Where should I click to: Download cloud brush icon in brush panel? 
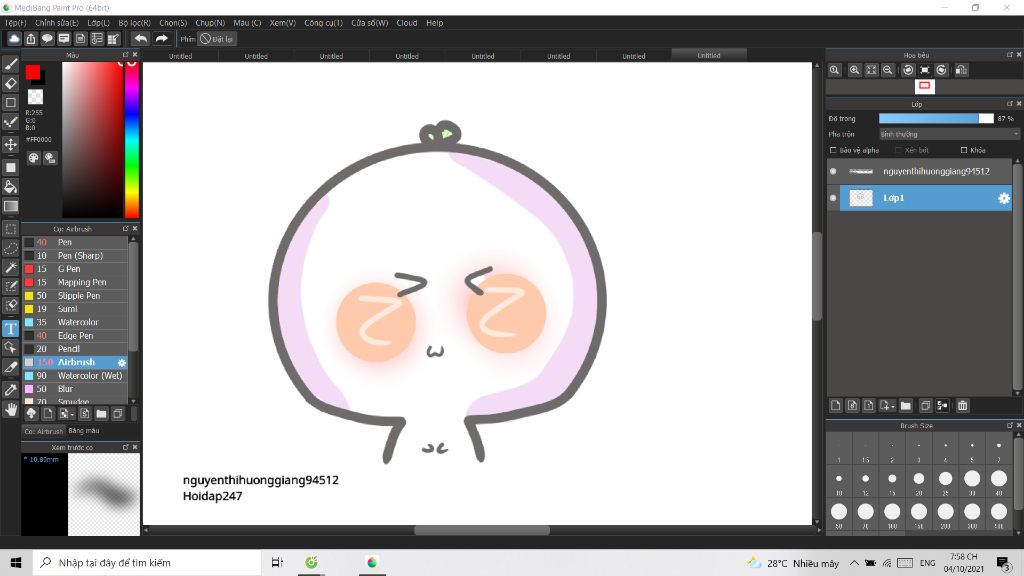(x=31, y=413)
